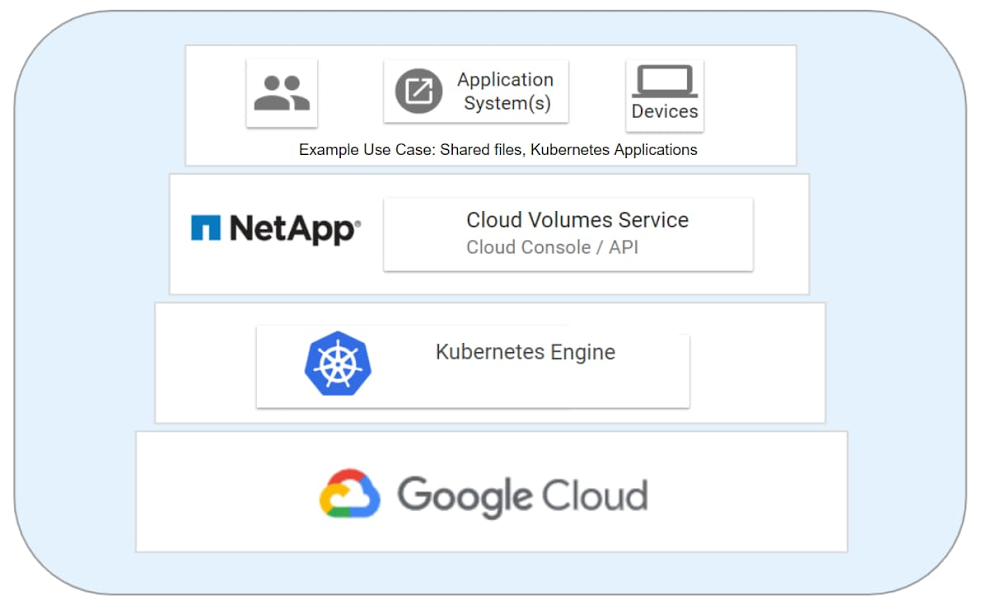Image resolution: width=1000 pixels, height=605 pixels.
Task: Click the Devices laptop icon
Action: tap(665, 81)
